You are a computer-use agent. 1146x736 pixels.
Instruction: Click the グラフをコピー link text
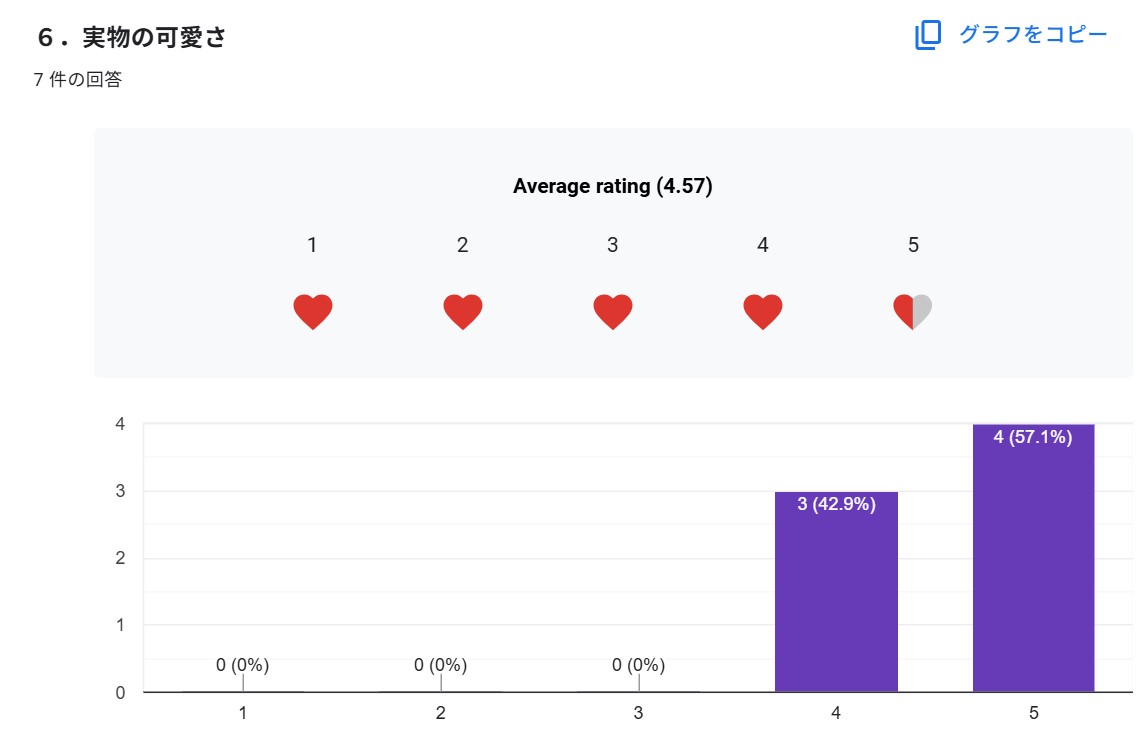click(x=1033, y=35)
